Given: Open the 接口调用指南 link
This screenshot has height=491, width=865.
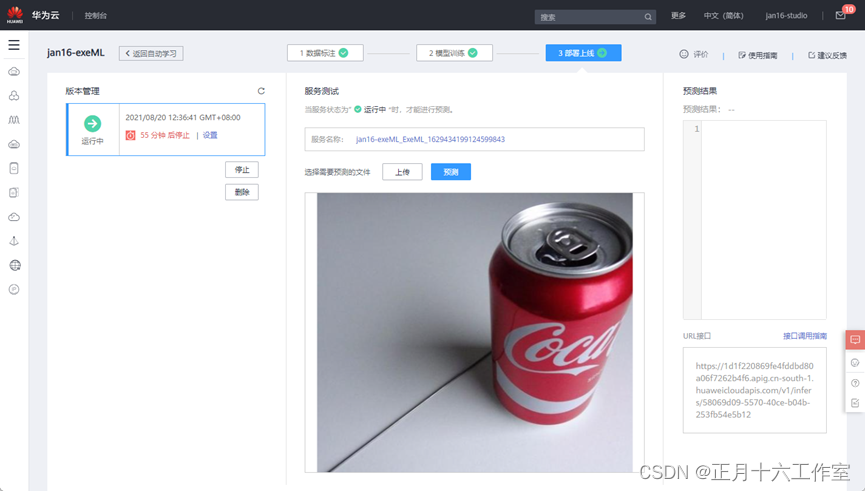Looking at the screenshot, I should pyautogui.click(x=805, y=336).
